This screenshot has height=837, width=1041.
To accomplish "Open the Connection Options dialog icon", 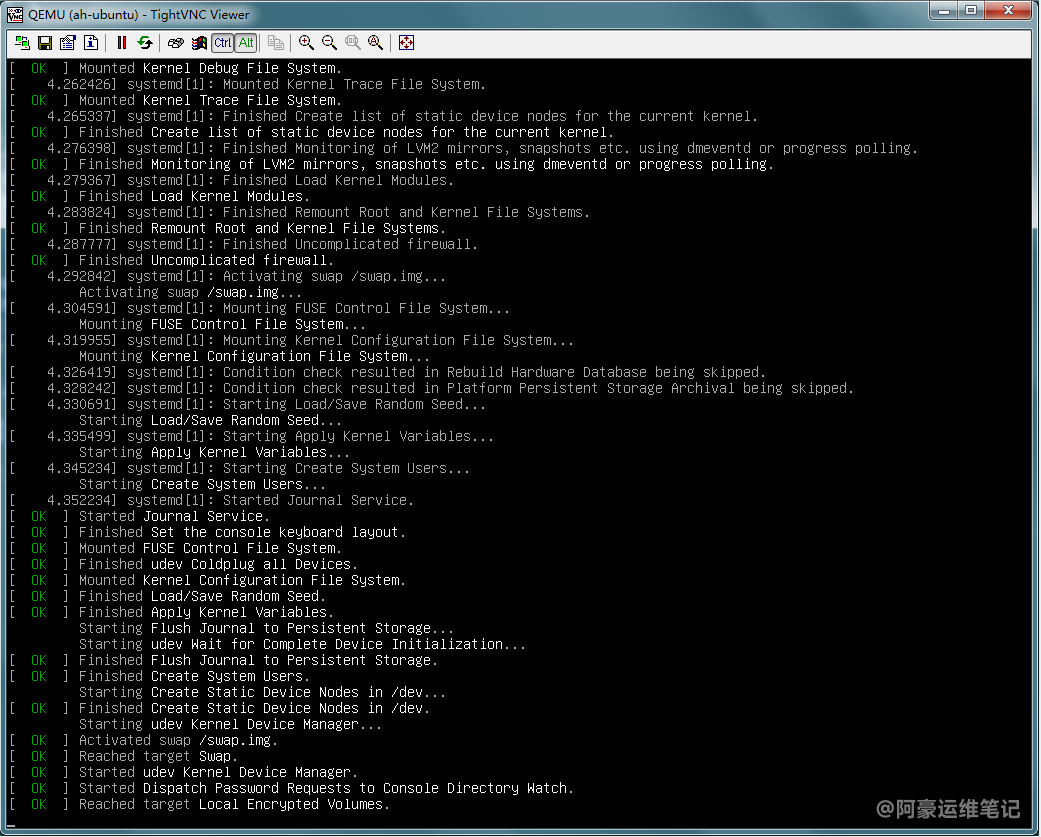I will (x=68, y=43).
